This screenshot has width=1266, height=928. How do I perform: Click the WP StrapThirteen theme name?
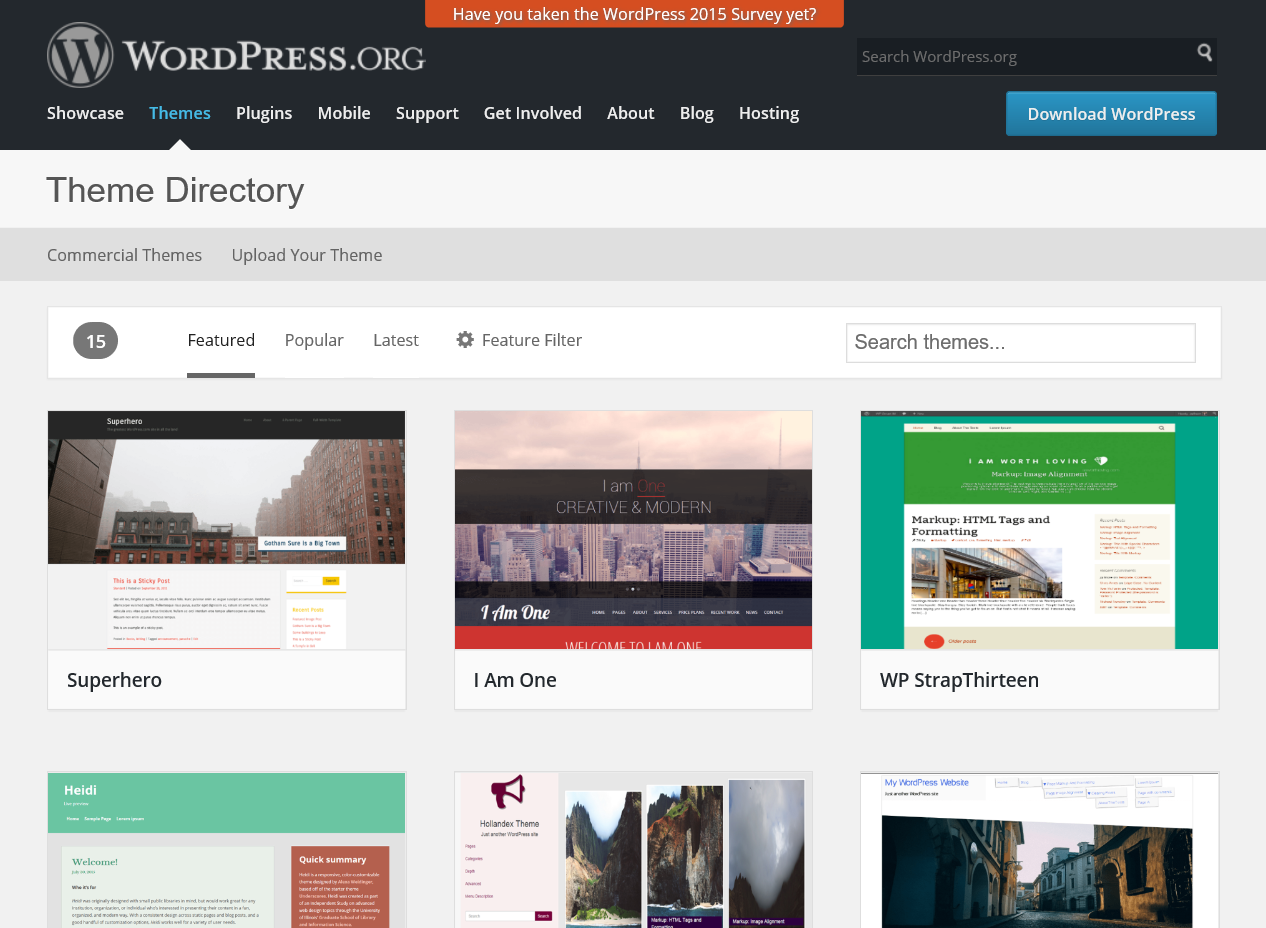(x=960, y=680)
